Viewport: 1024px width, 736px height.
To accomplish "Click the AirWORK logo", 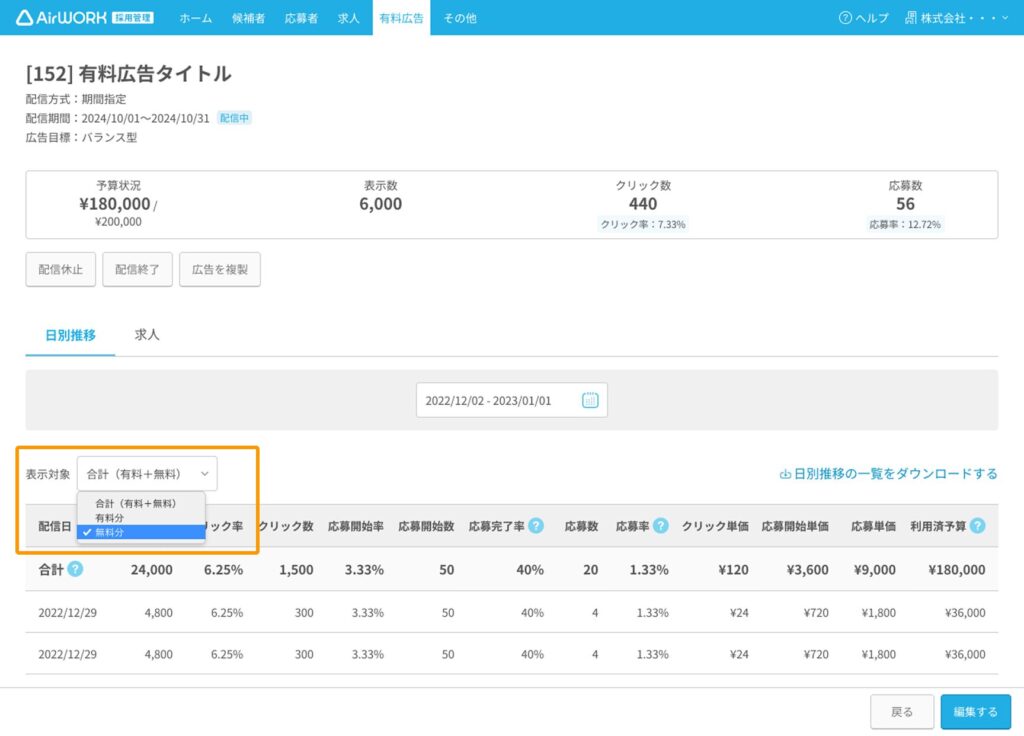I will [62, 17].
